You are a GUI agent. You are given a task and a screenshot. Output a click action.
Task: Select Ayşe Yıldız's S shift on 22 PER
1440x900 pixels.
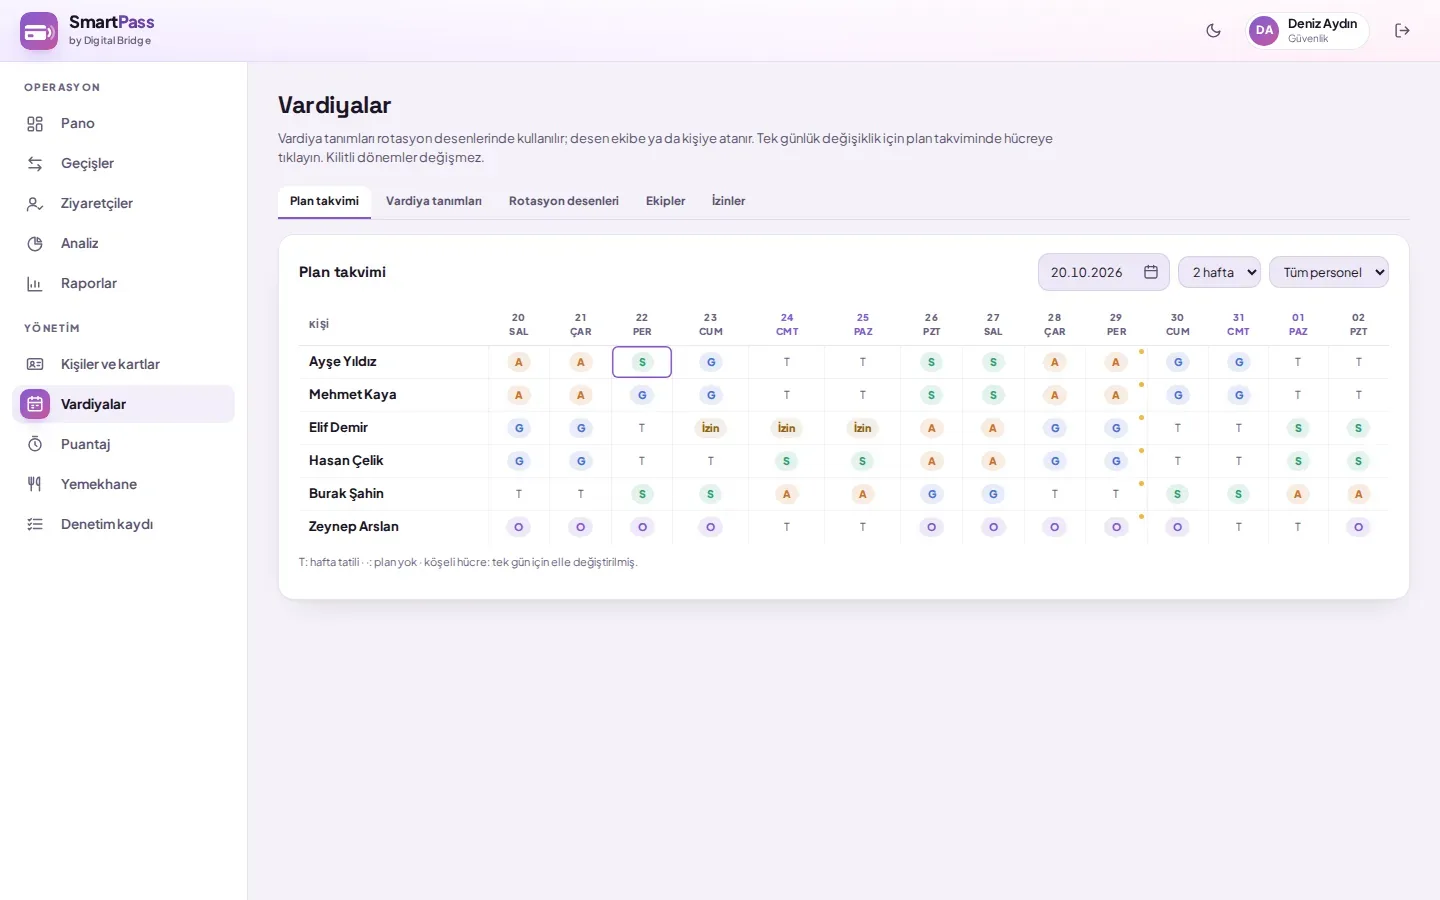[x=642, y=362]
